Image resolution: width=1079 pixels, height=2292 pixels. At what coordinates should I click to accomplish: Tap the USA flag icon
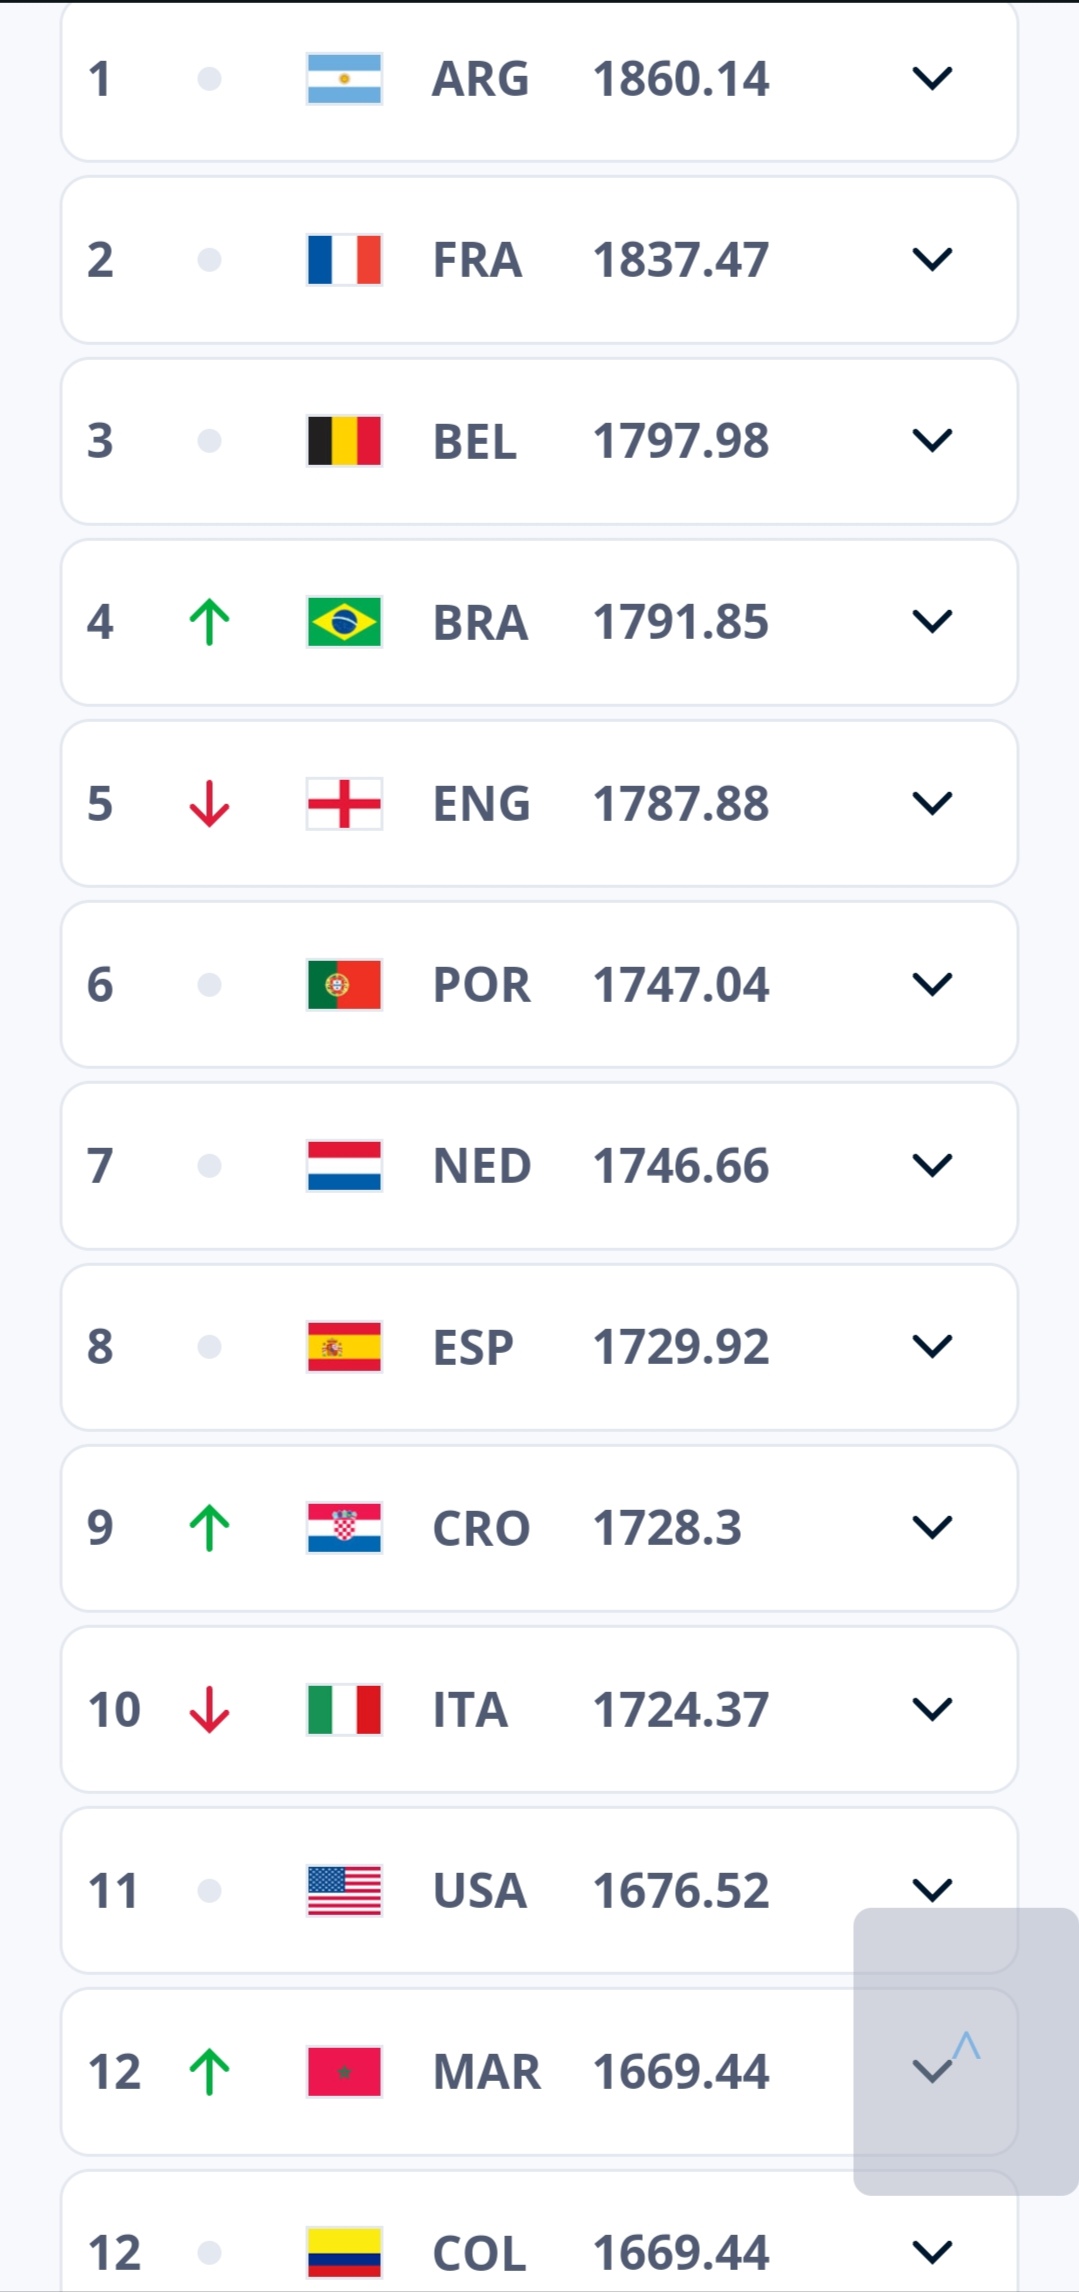344,1890
